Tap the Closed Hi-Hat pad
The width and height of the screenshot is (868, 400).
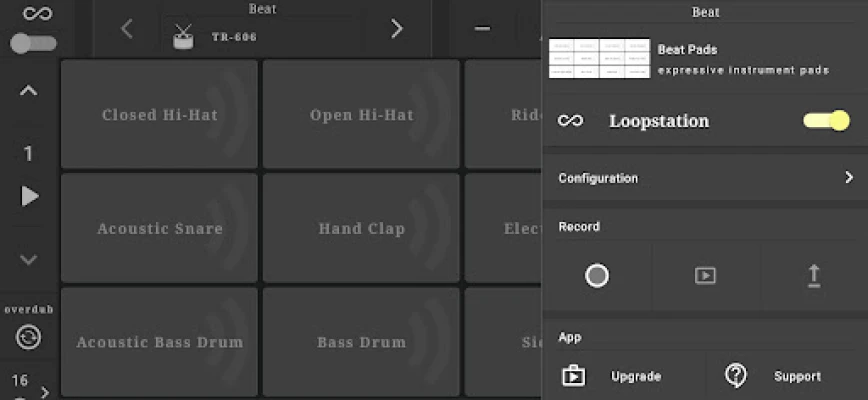(x=159, y=114)
